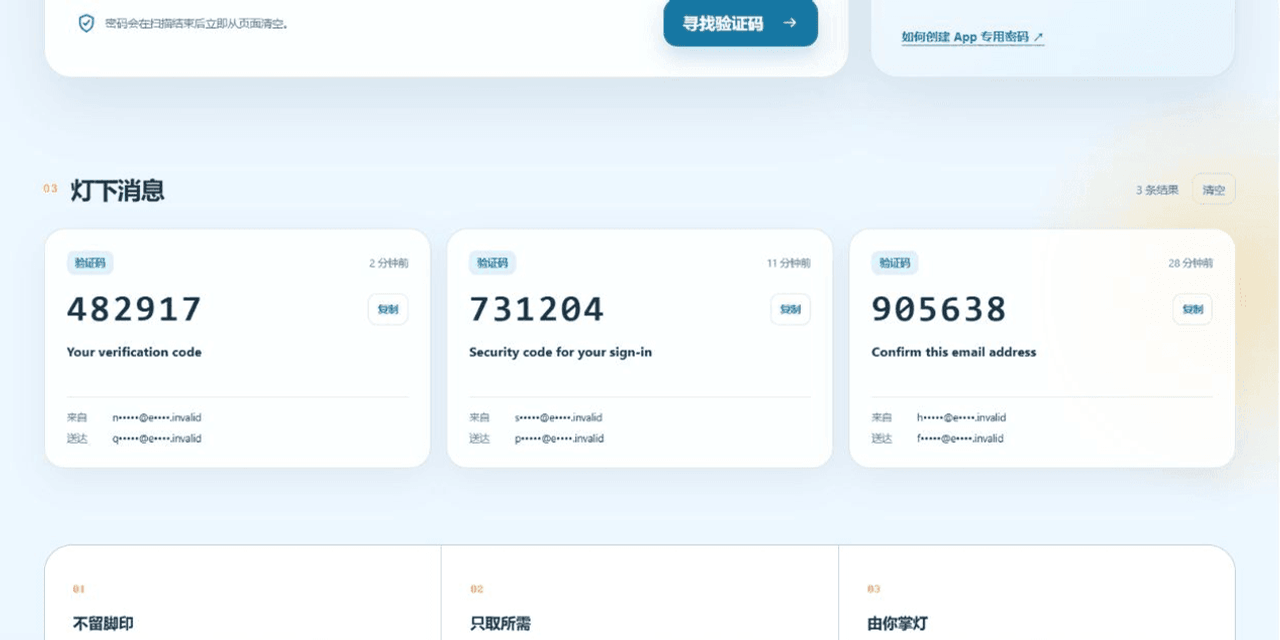Click the 3 条结果 result count
Screen dimensions: 1280x640
coord(1157,190)
